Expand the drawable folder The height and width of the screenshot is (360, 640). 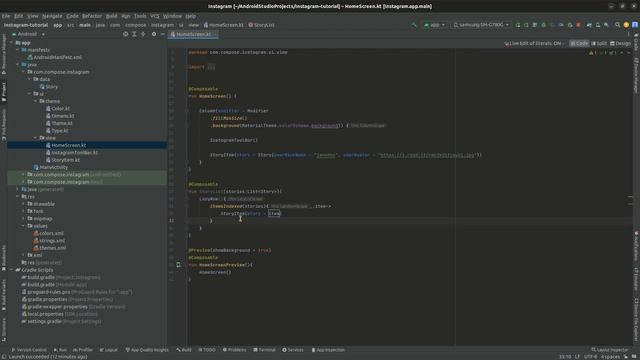(x=23, y=204)
